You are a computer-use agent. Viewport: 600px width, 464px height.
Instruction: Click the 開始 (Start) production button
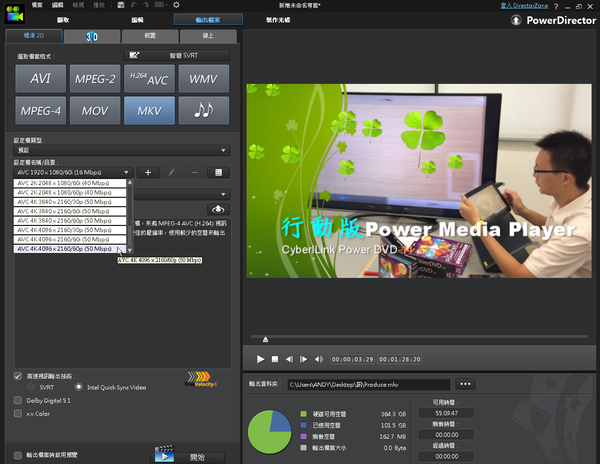click(197, 456)
